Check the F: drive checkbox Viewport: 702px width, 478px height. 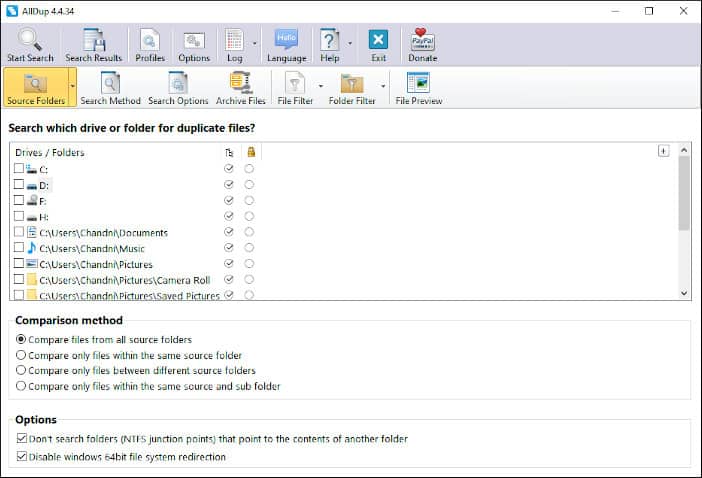click(19, 200)
